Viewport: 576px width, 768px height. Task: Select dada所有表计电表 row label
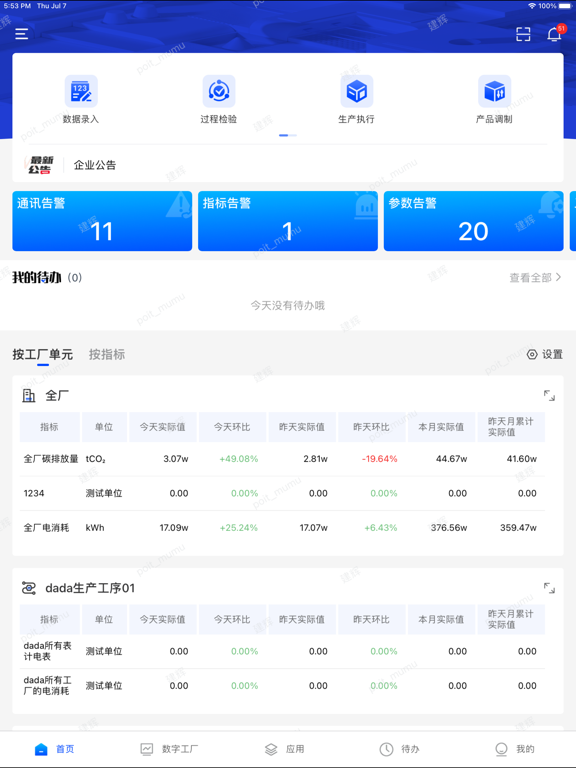coord(48,651)
